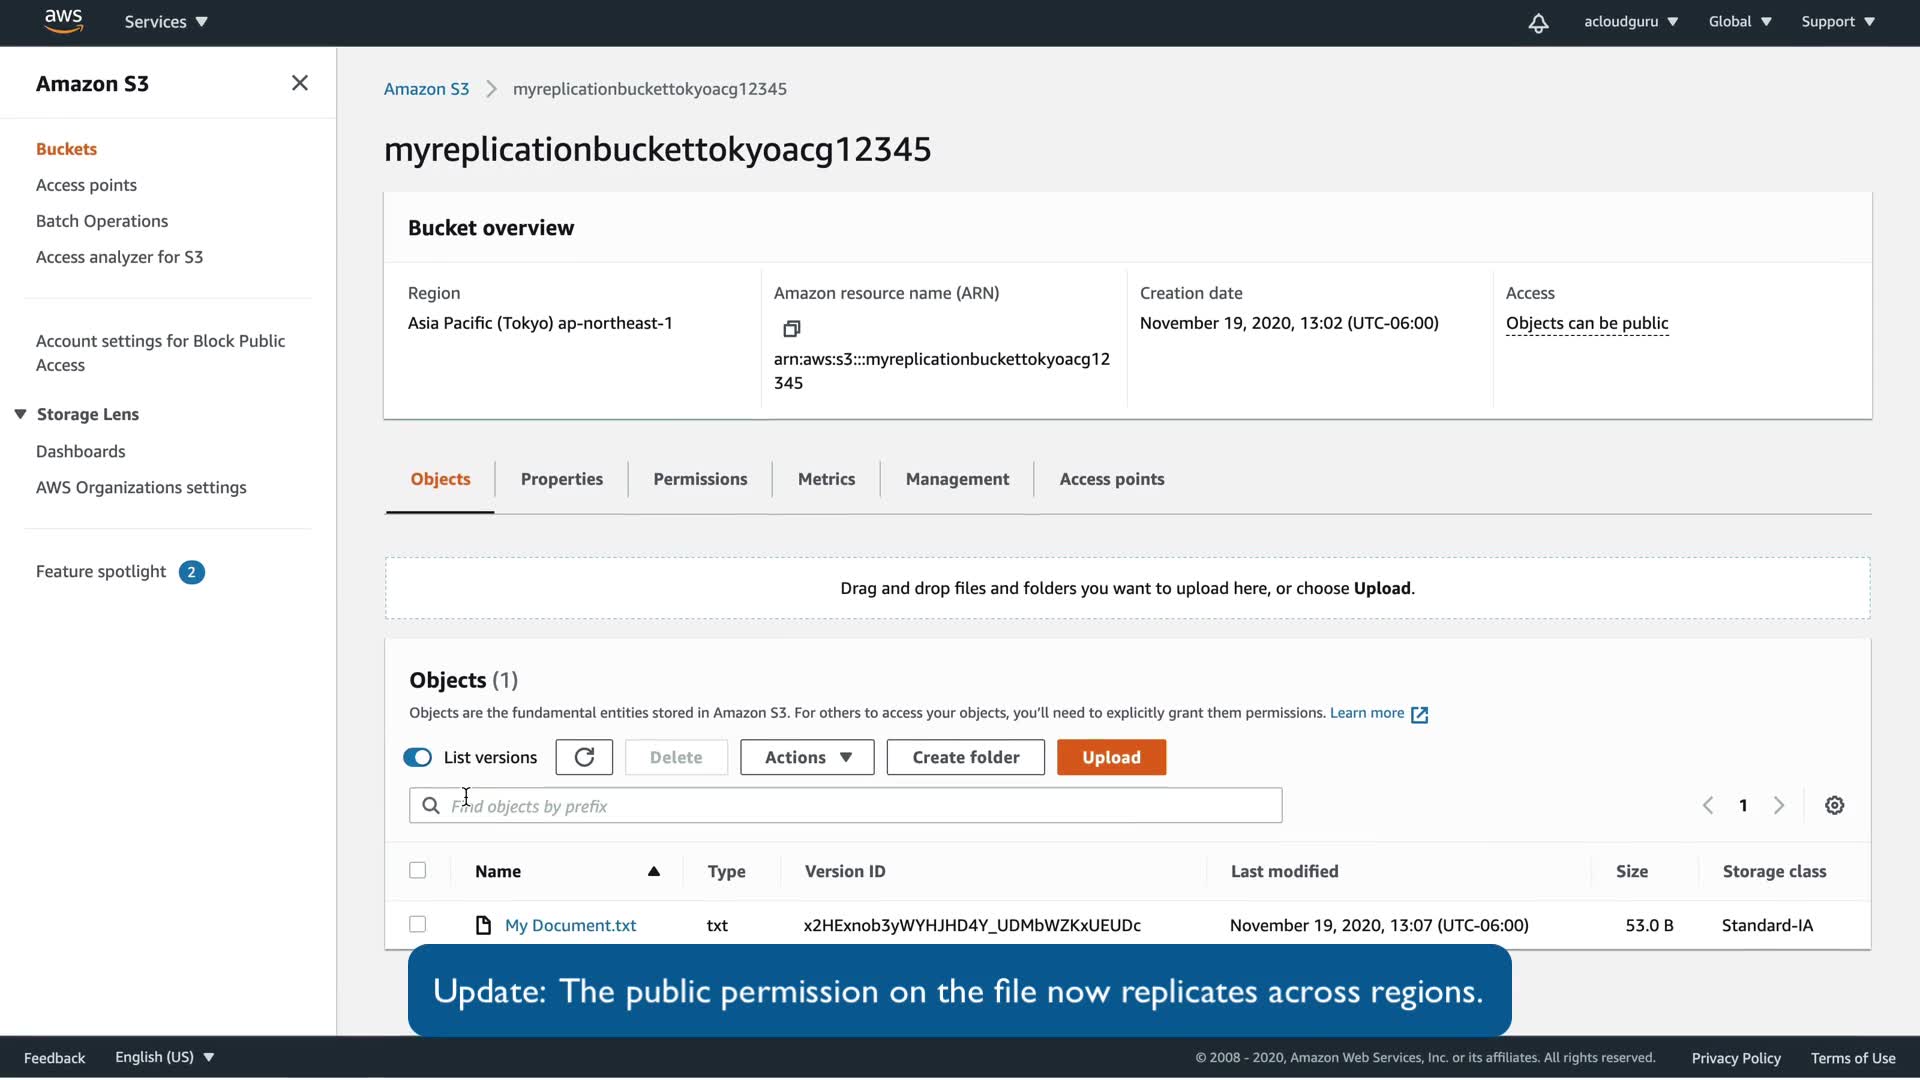Go to next objects page arrow

click(1779, 806)
